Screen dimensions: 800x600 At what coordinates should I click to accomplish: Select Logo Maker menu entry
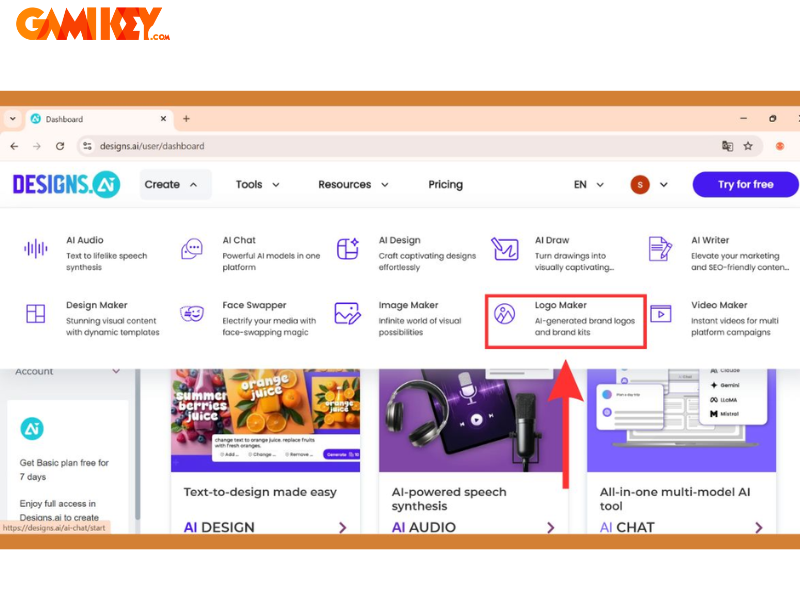565,321
